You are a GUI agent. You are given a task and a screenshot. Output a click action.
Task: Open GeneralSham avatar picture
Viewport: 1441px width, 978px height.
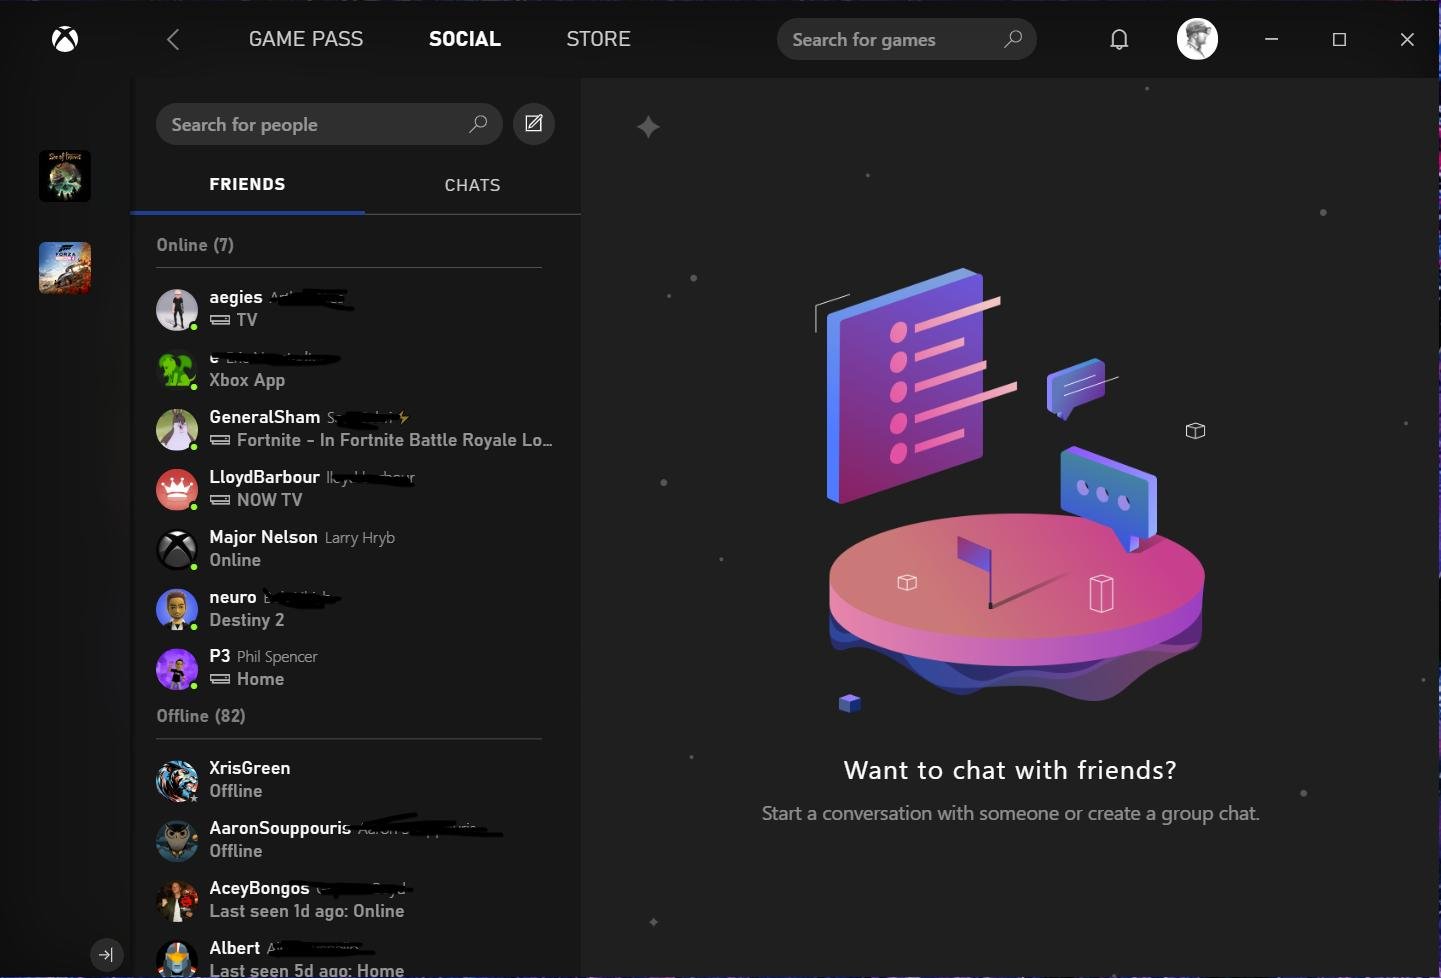click(177, 430)
